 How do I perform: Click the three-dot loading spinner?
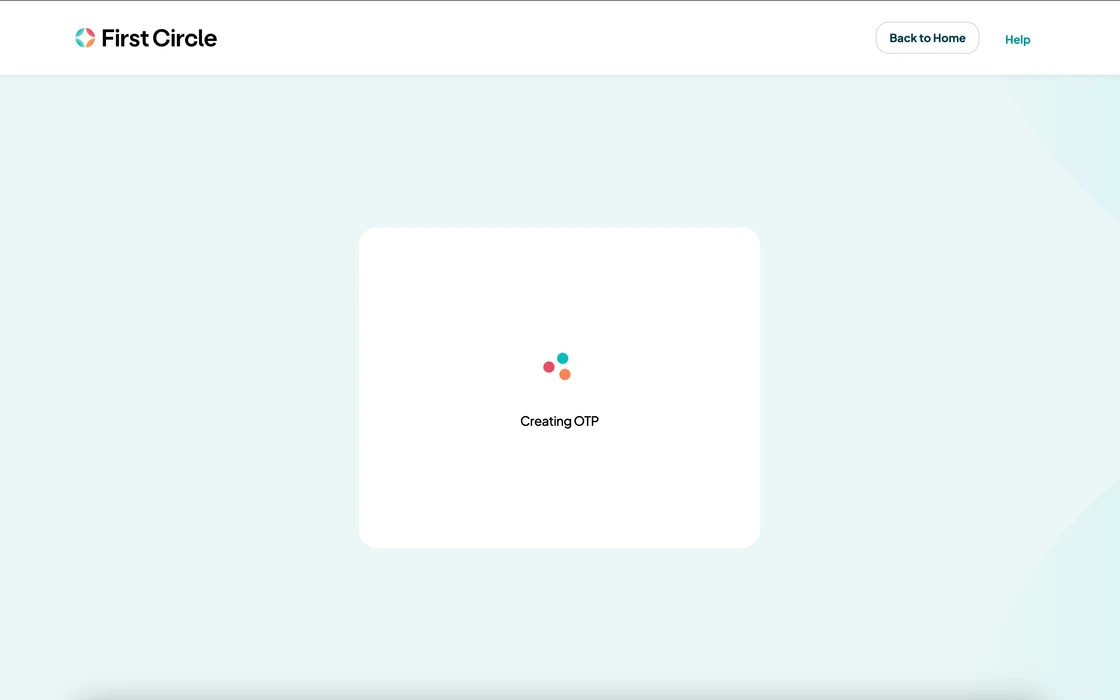click(557, 366)
